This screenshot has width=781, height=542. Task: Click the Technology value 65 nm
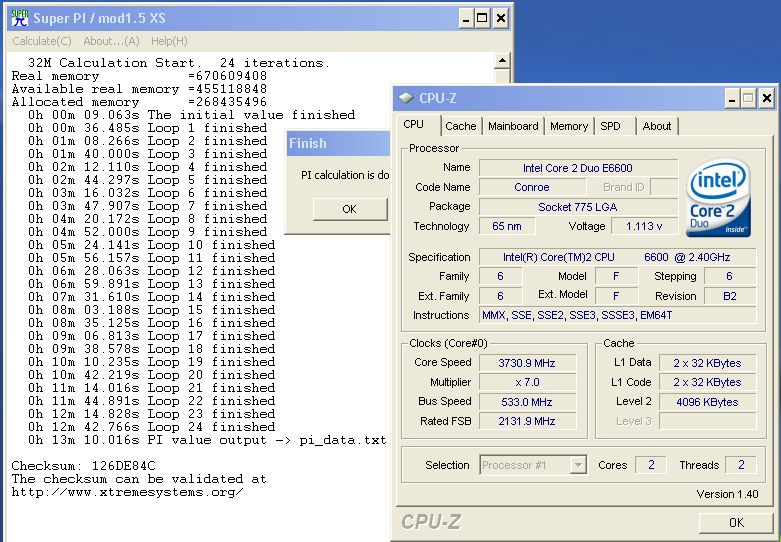[x=507, y=226]
